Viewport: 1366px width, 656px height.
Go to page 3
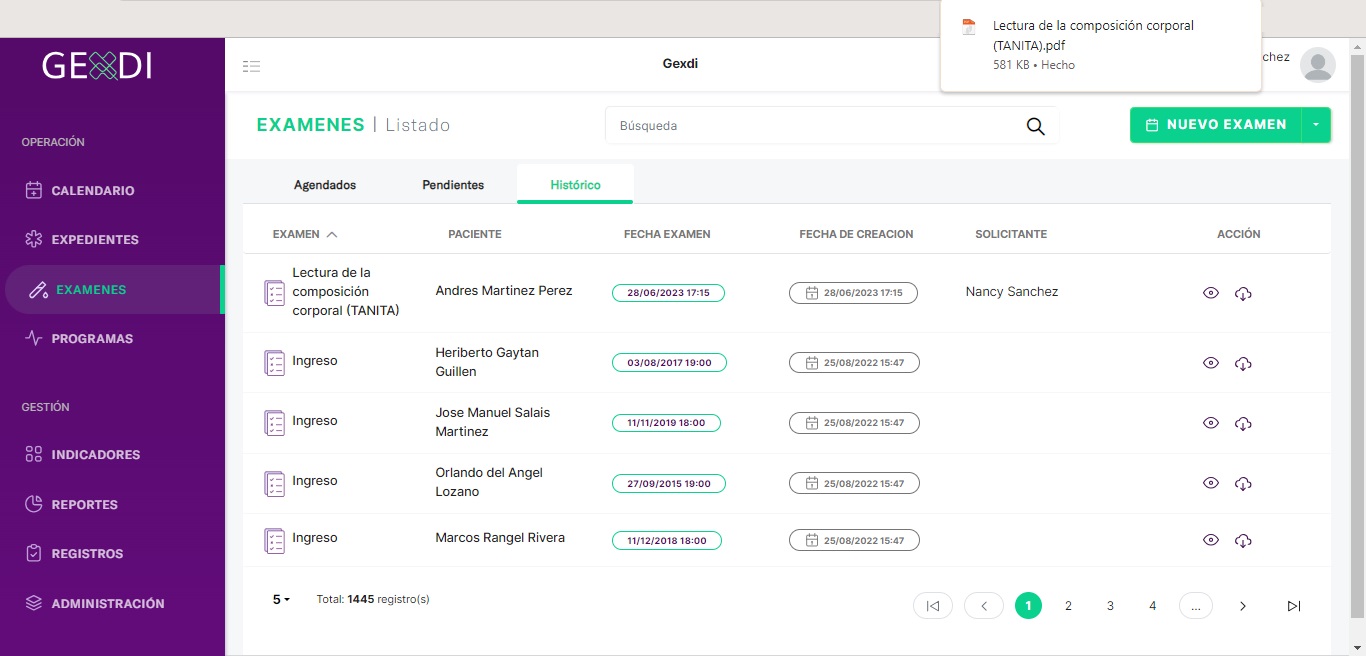pyautogui.click(x=1110, y=606)
